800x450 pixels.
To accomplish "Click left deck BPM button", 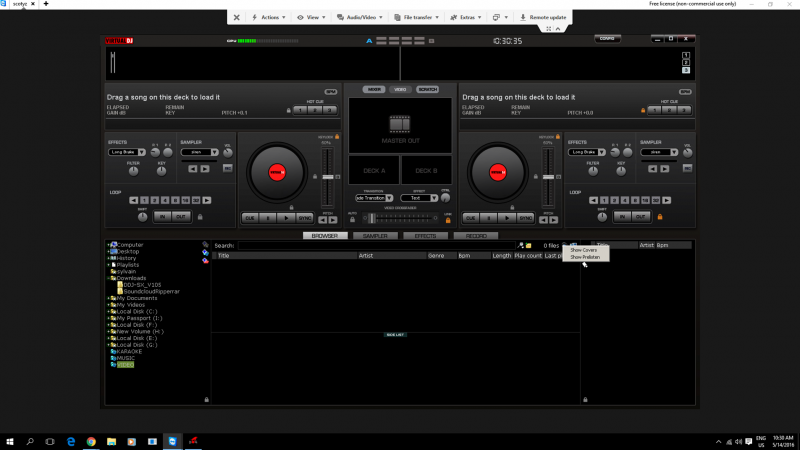I will (x=331, y=92).
